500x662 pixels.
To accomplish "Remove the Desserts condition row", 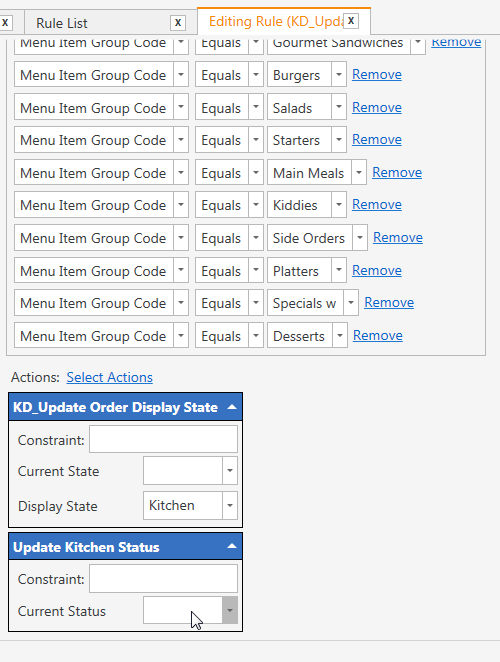I will (x=378, y=335).
